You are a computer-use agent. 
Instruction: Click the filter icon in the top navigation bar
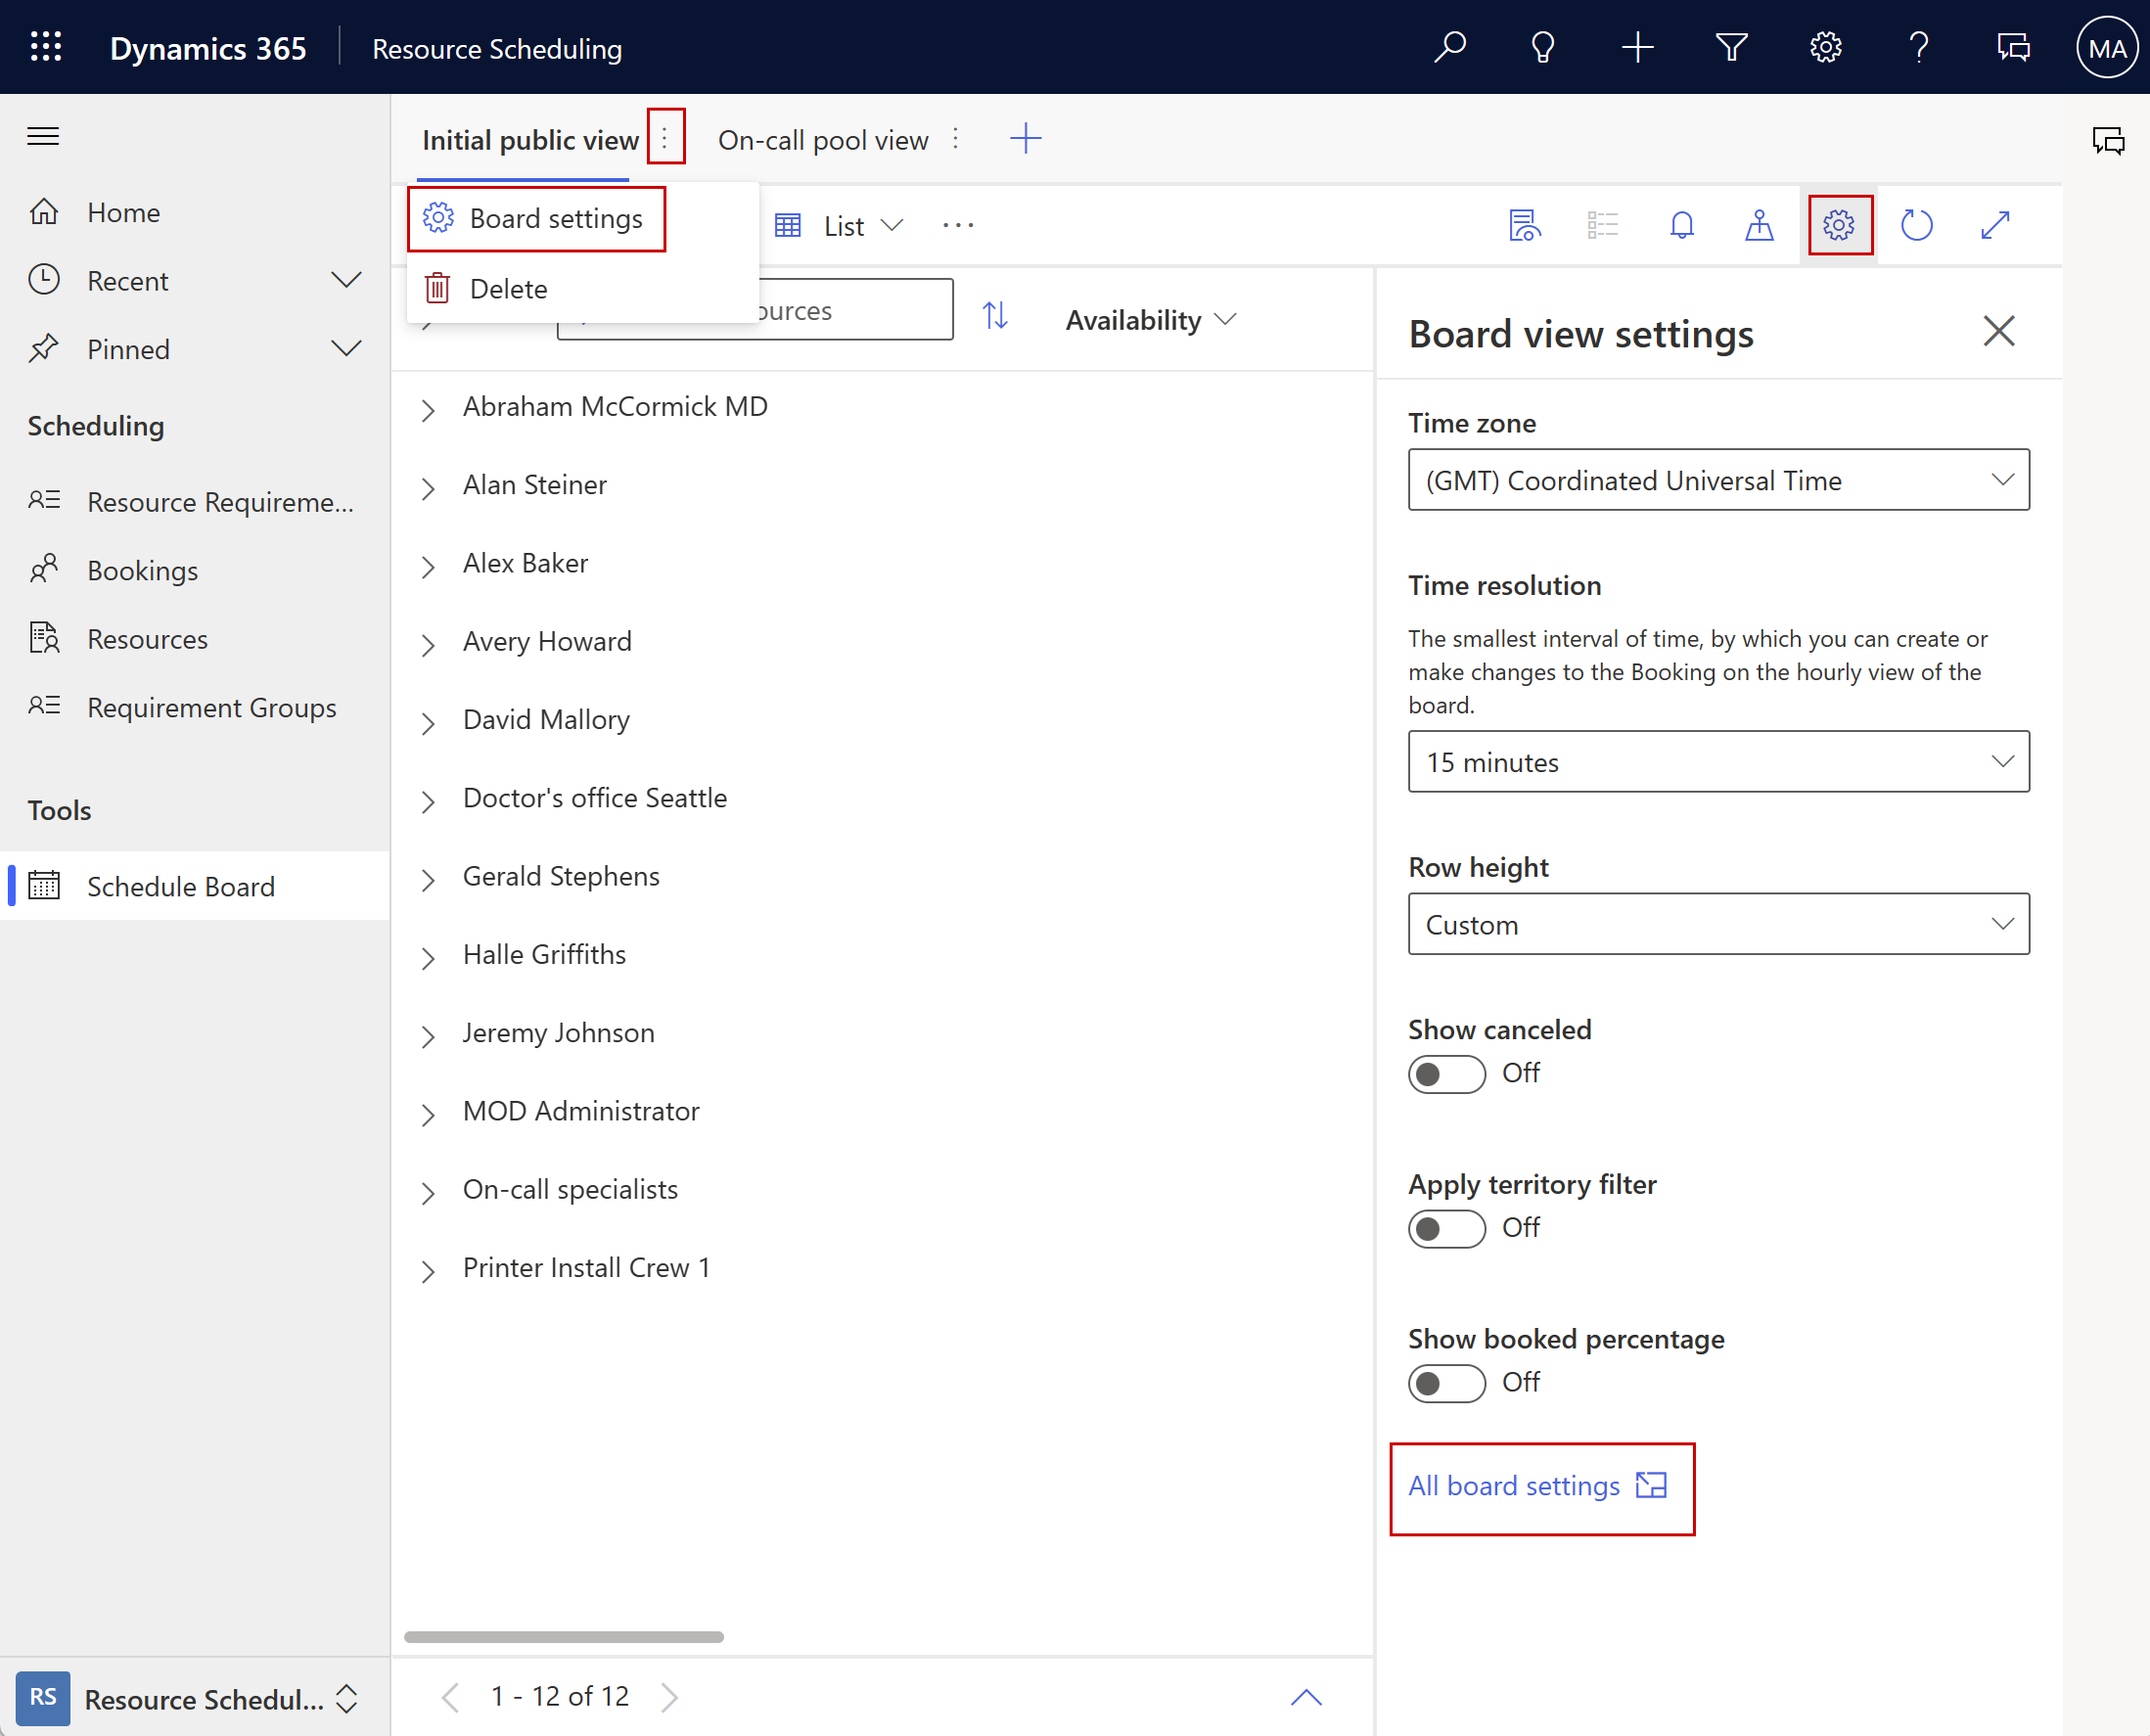pos(1728,48)
